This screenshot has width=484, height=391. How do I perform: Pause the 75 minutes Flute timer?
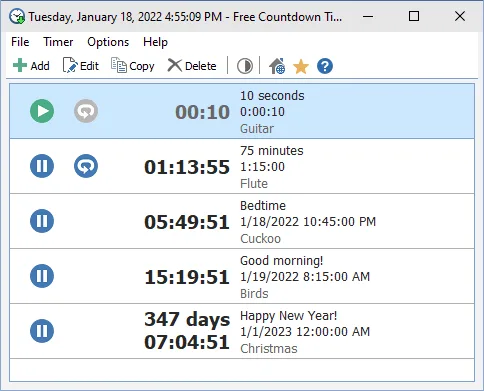tap(42, 166)
